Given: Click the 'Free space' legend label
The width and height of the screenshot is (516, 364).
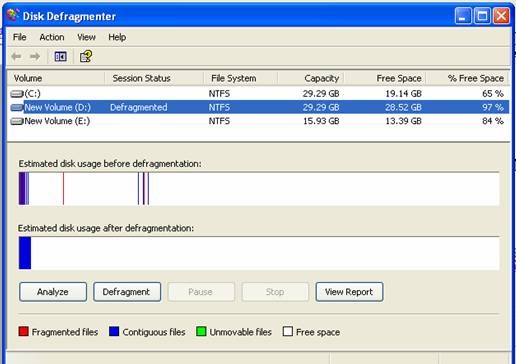Looking at the screenshot, I should click(x=318, y=332).
